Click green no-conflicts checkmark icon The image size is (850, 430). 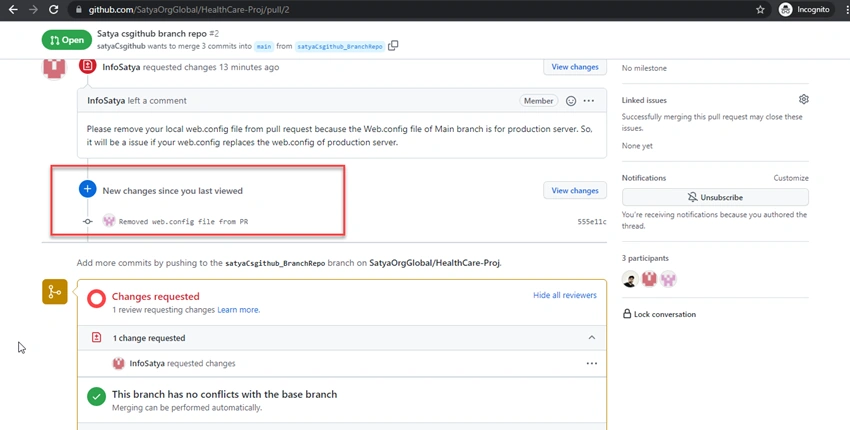[96, 396]
